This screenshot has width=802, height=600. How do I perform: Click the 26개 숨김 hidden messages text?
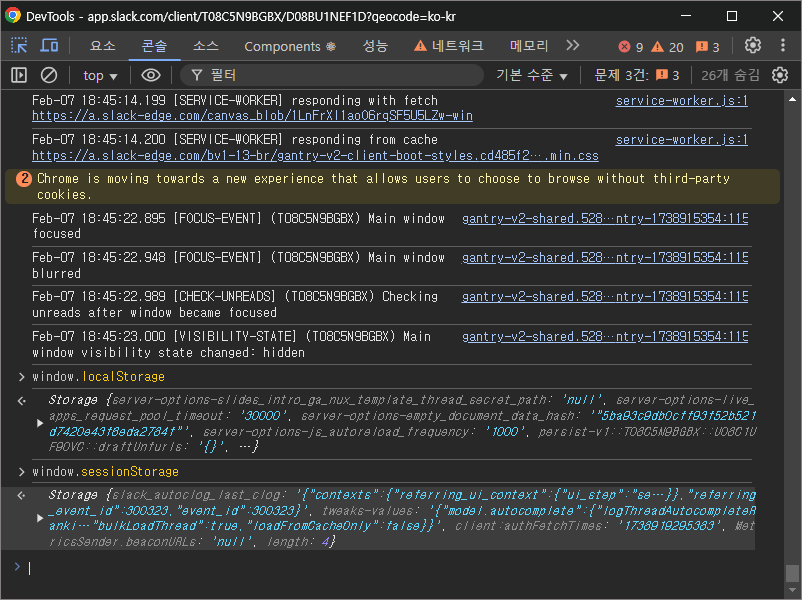click(730, 76)
